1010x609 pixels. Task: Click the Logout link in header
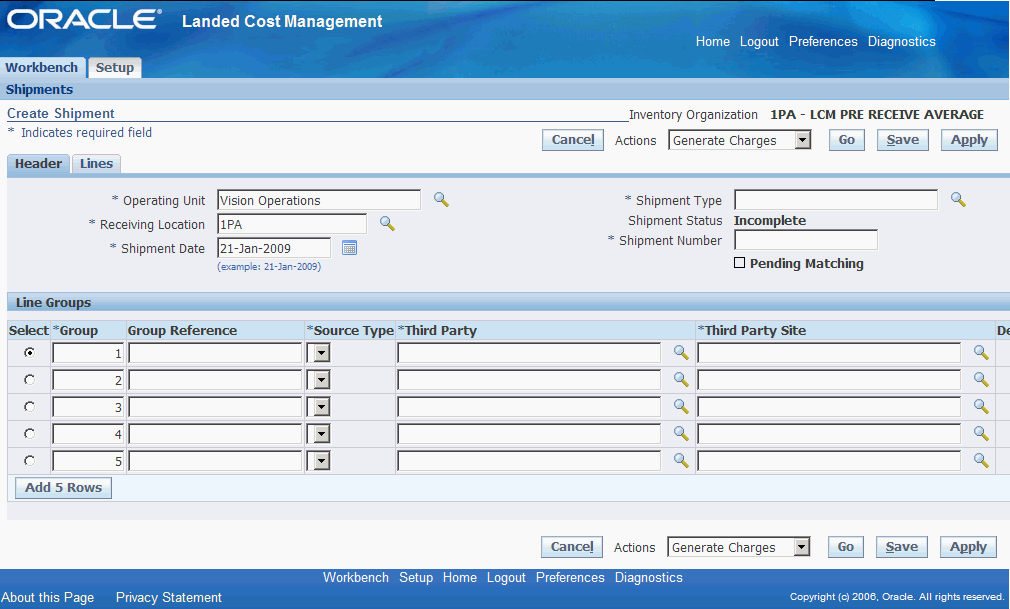[x=759, y=41]
